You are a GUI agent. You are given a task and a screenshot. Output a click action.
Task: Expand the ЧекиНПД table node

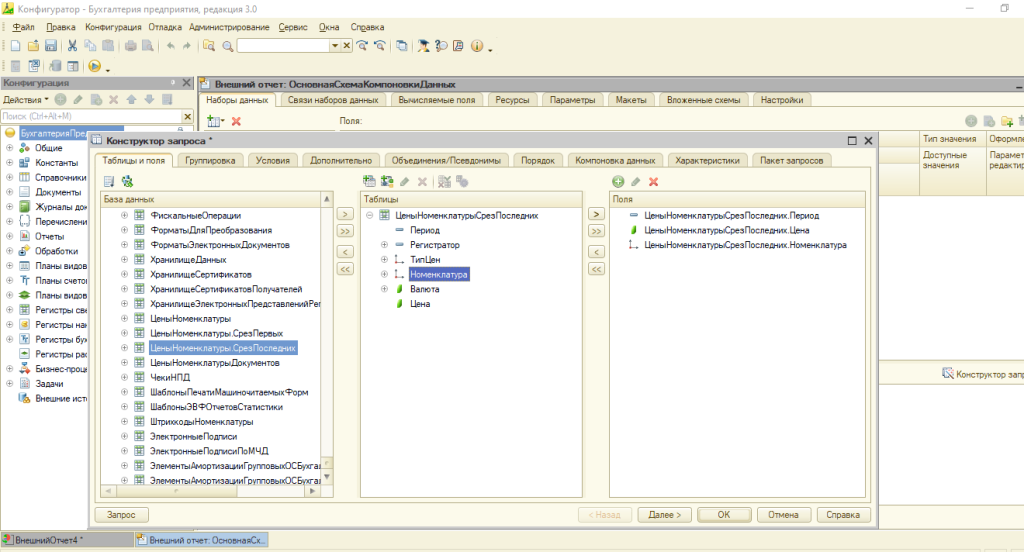(x=125, y=379)
